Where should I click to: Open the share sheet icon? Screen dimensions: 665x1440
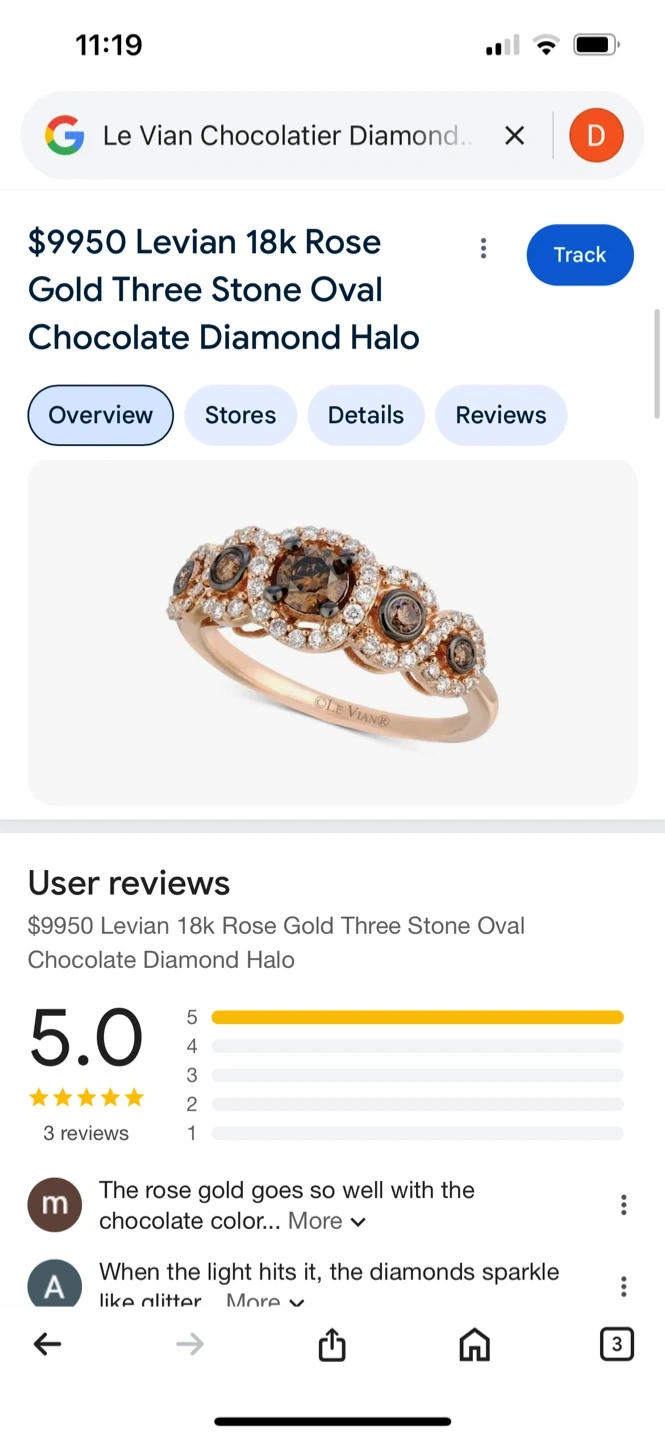332,1345
